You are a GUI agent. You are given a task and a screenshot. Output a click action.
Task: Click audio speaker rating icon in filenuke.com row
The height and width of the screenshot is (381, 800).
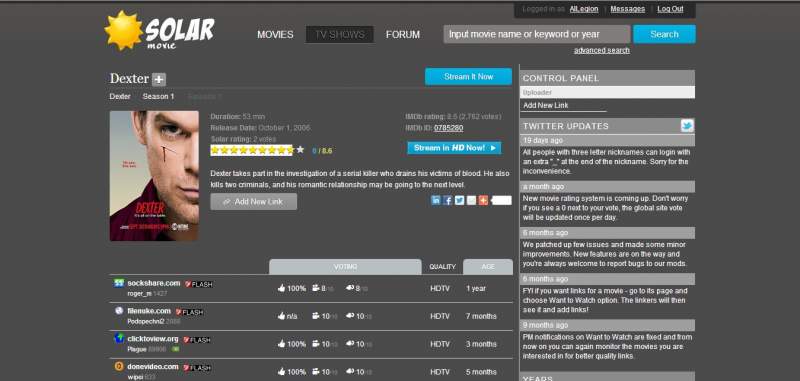coord(350,316)
